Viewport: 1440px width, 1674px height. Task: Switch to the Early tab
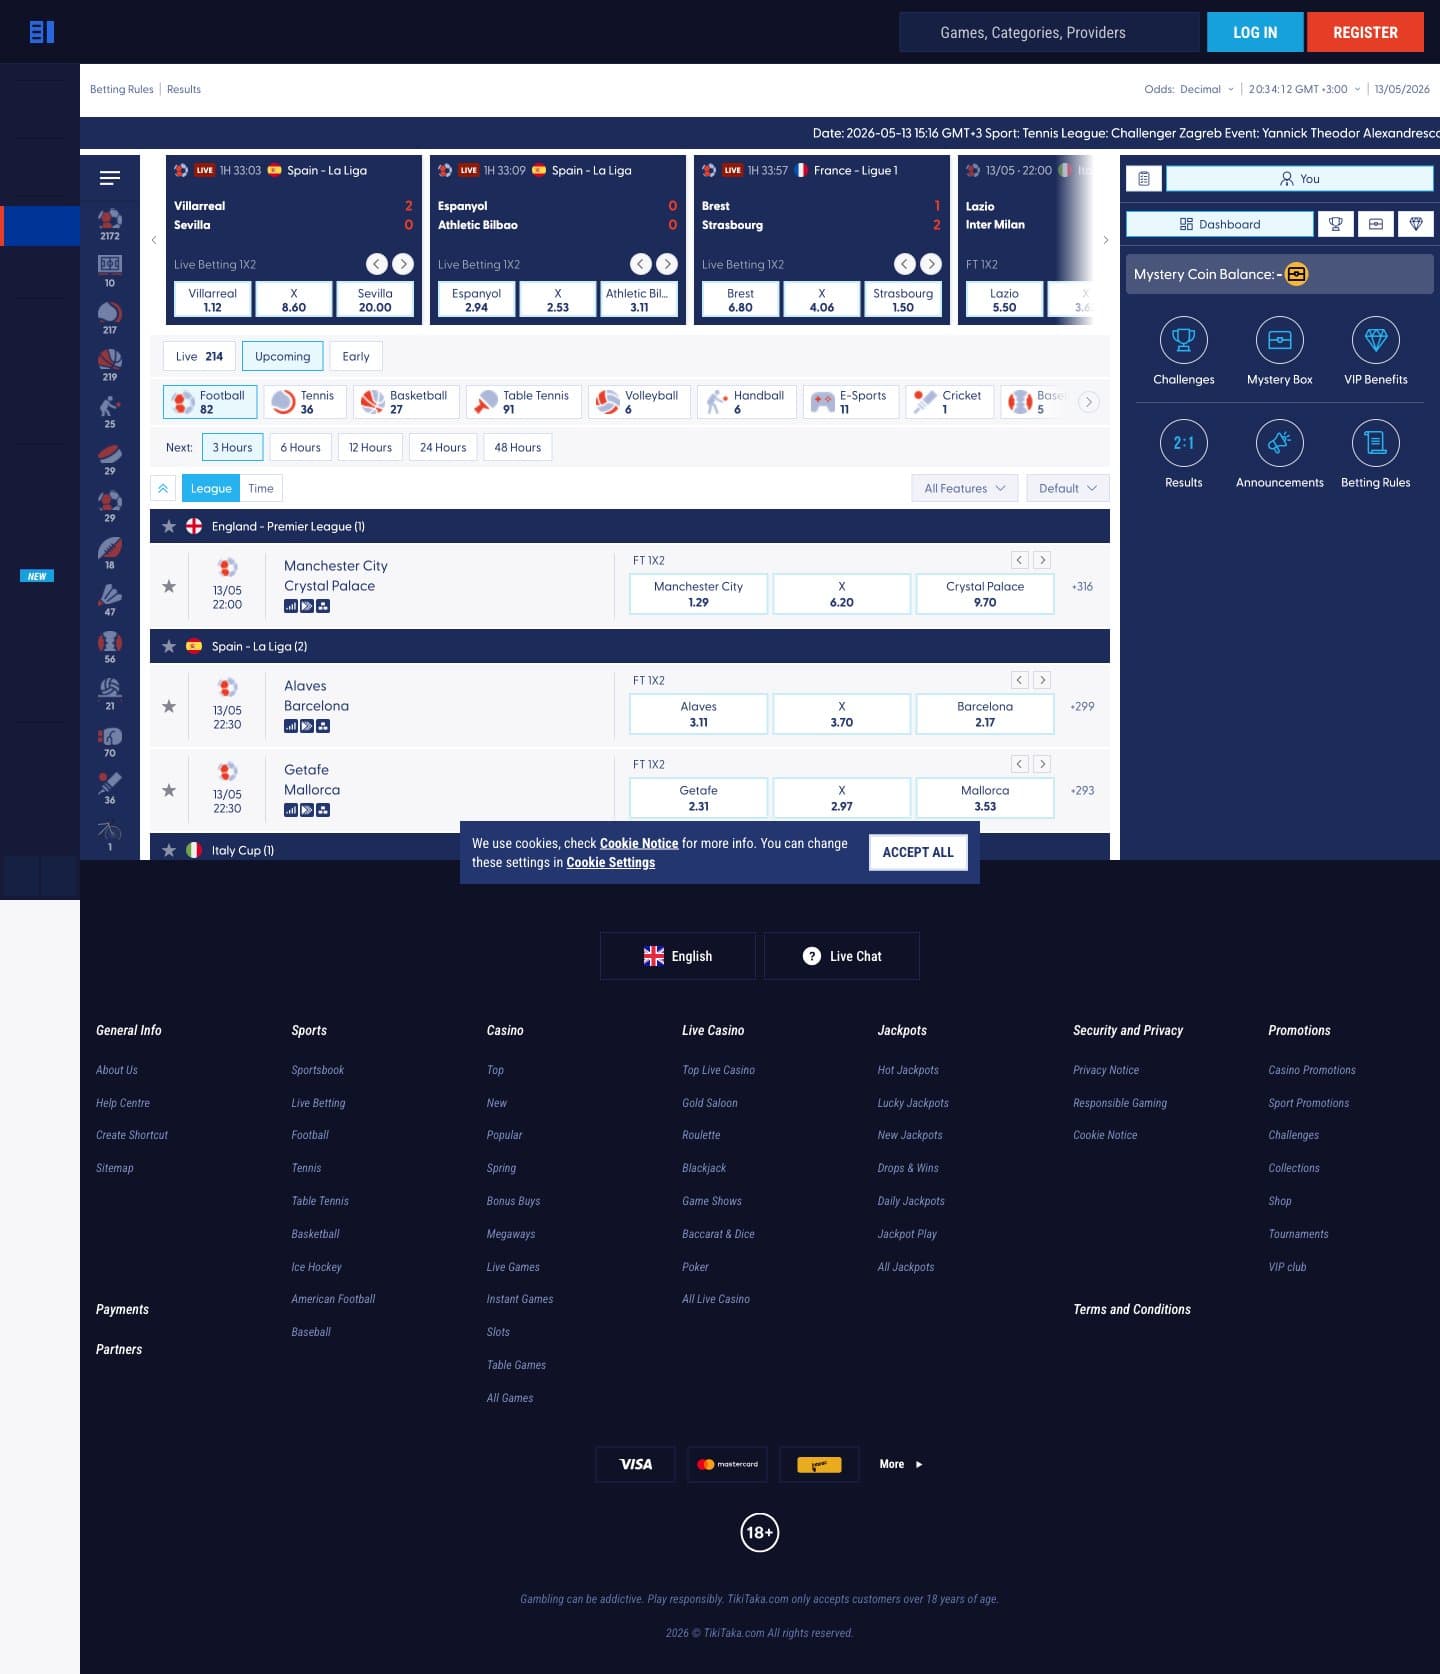coord(356,356)
